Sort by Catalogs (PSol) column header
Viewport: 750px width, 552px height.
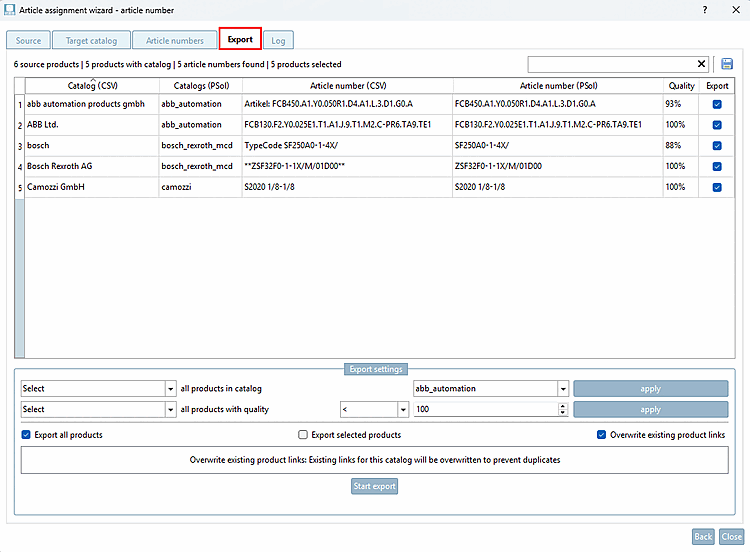coord(201,86)
